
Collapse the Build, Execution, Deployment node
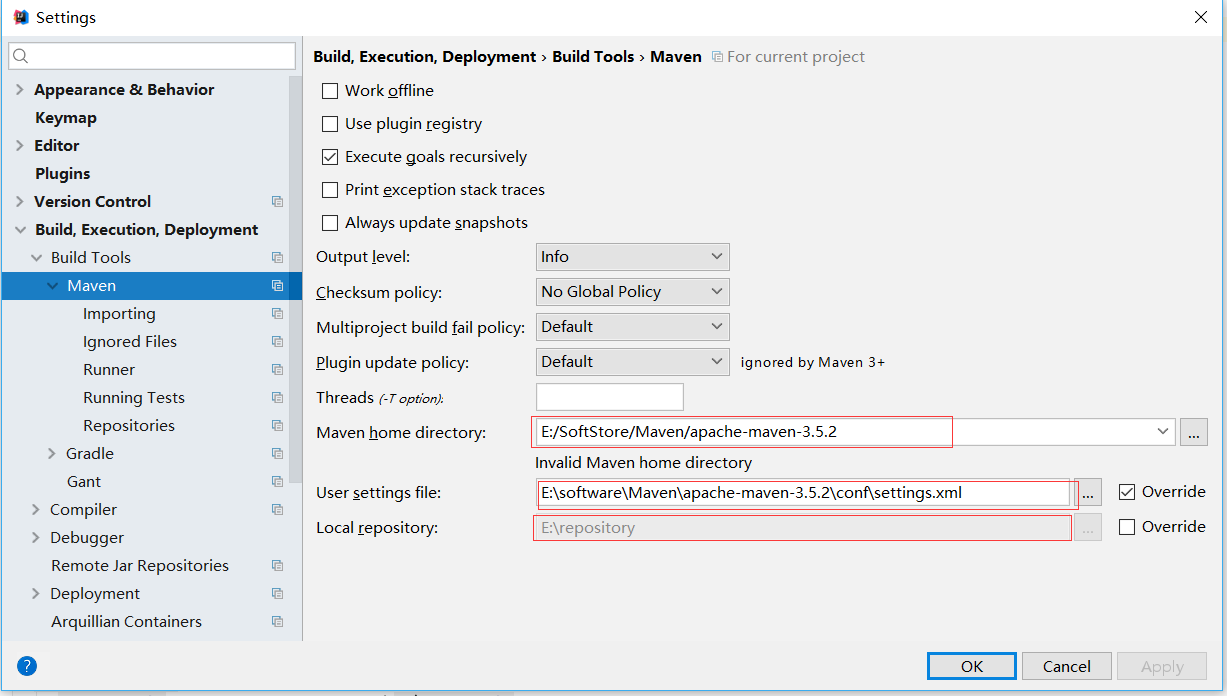[x=20, y=230]
